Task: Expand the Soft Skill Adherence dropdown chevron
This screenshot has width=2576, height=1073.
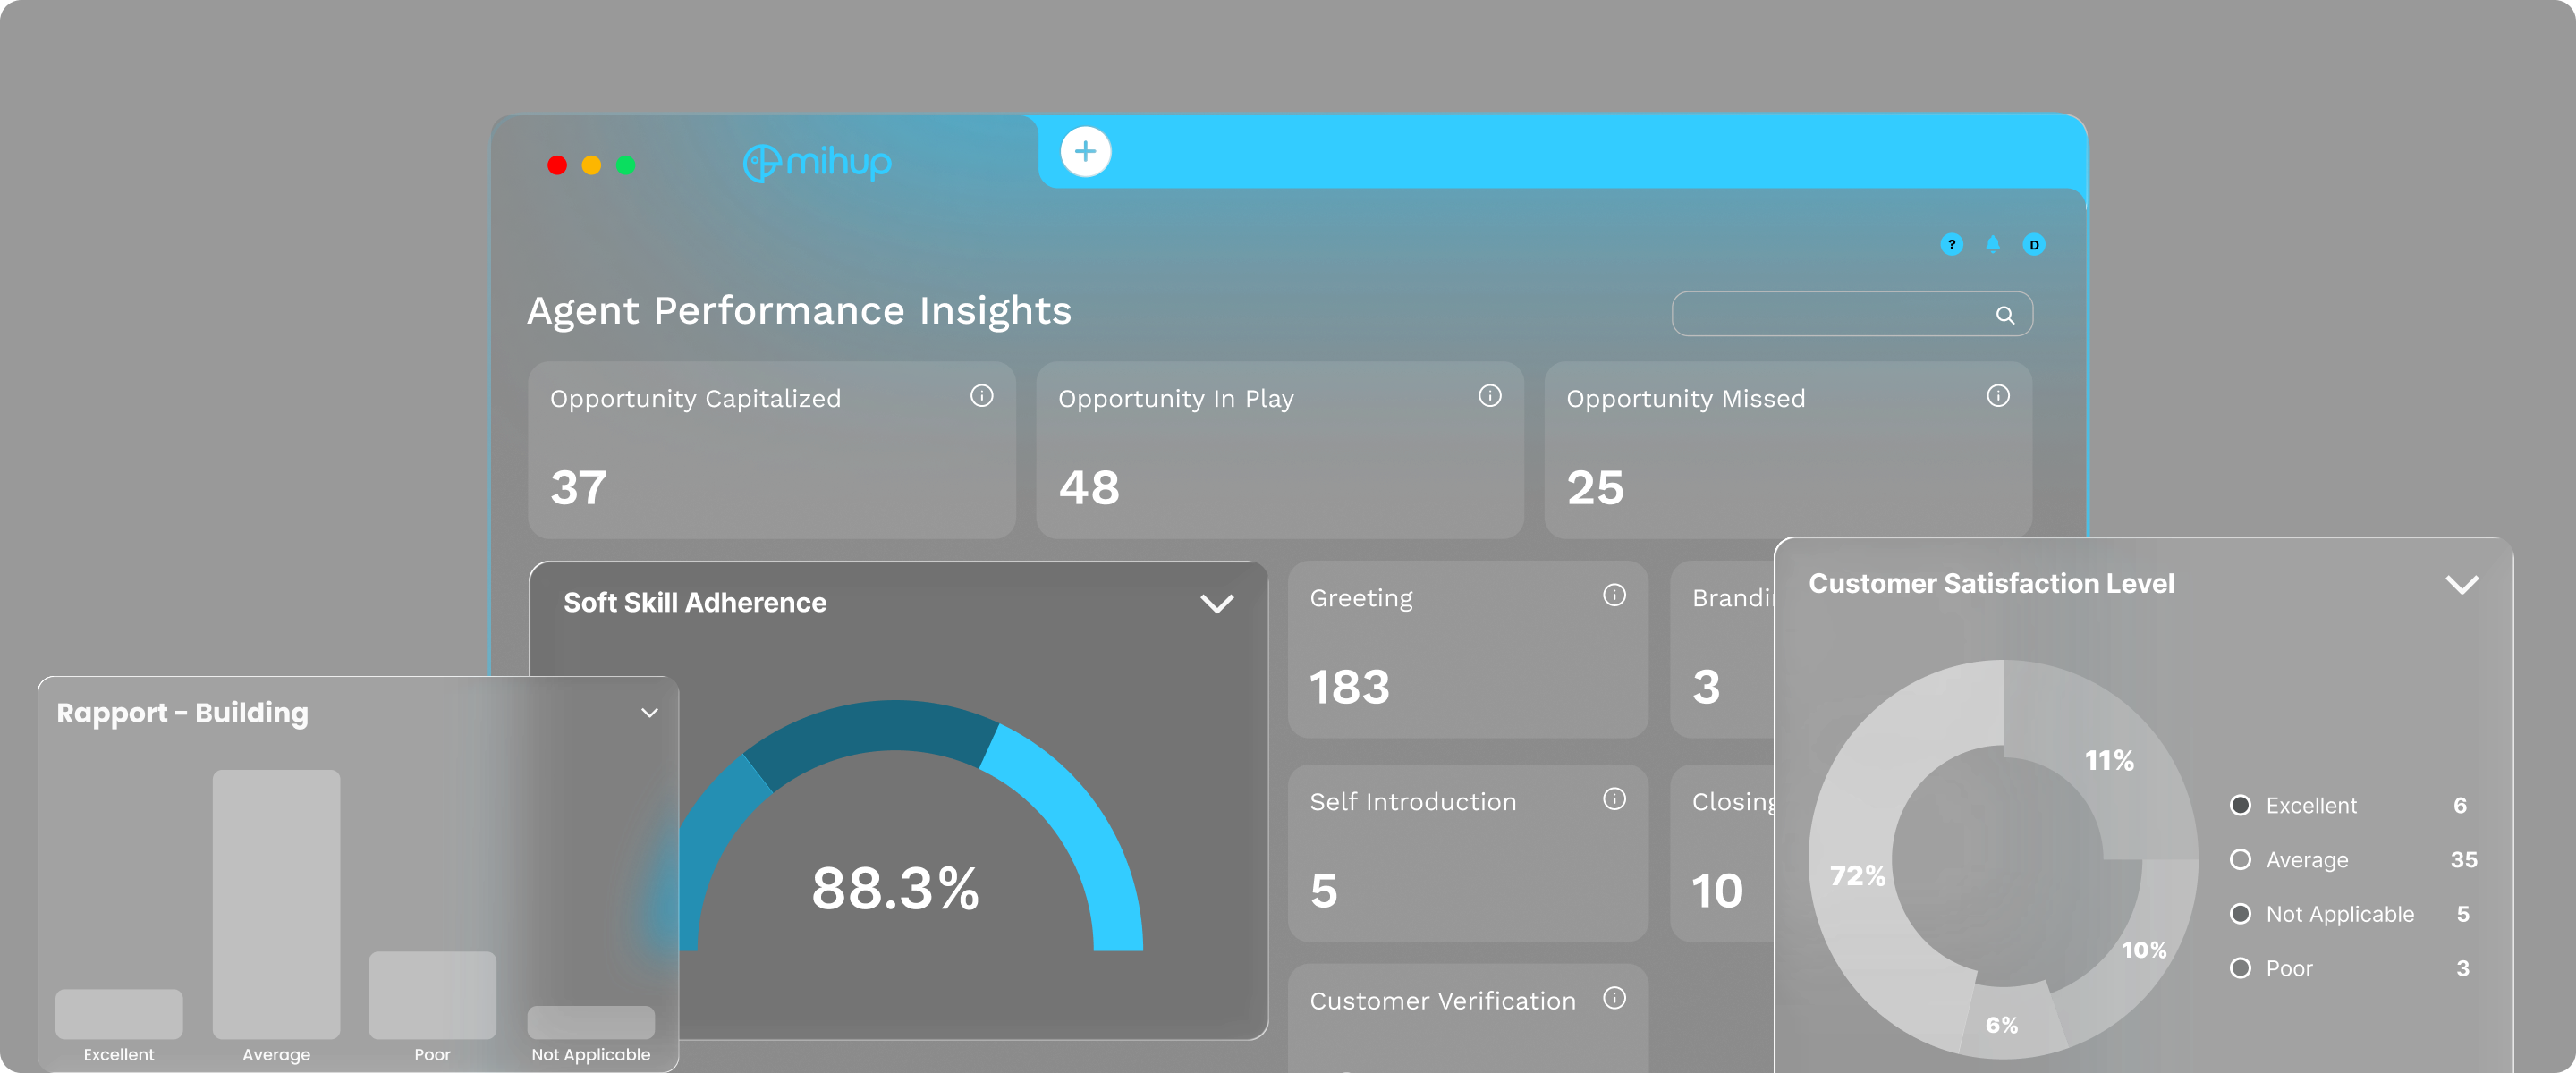Action: tap(1216, 603)
